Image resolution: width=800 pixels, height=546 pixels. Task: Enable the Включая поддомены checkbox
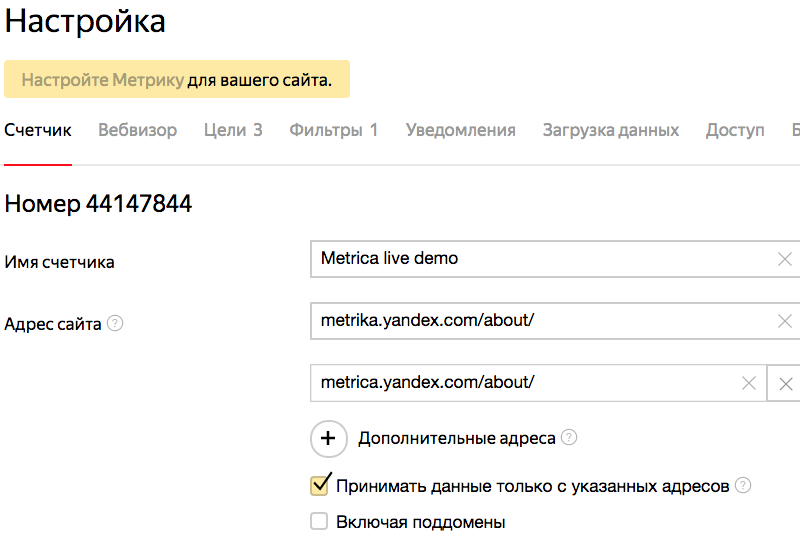319,522
